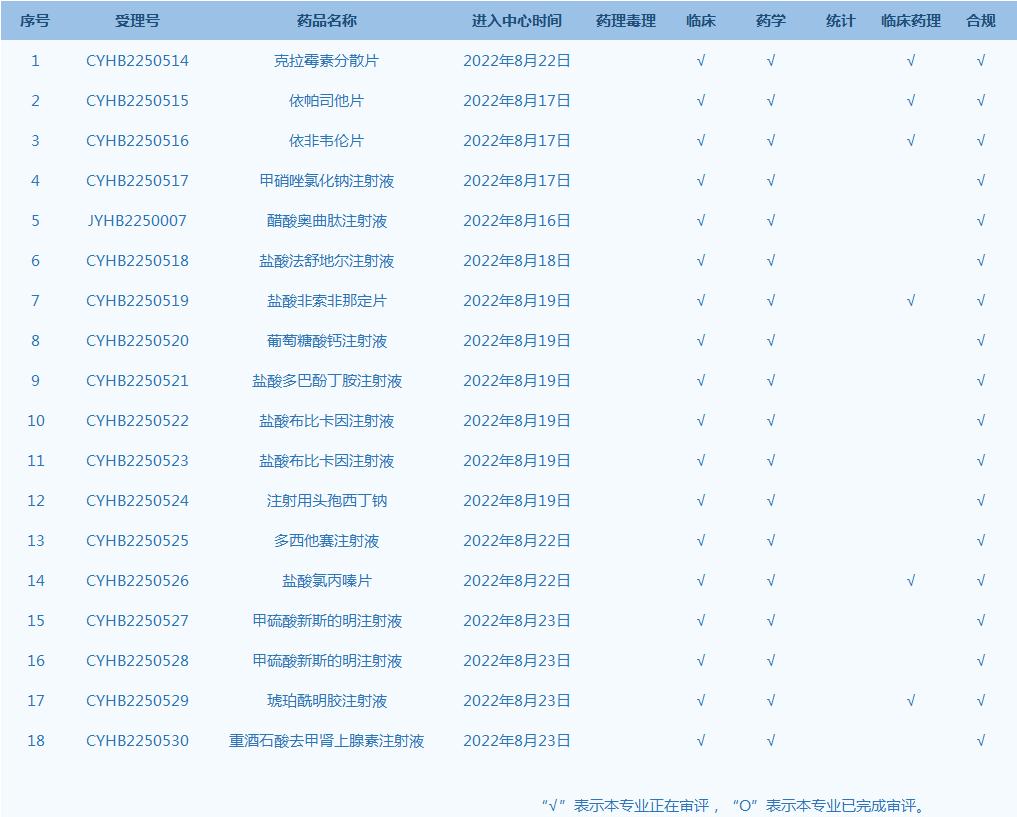Select acceptance number CYHB2250527
Image resolution: width=1017 pixels, height=817 pixels.
[137, 621]
